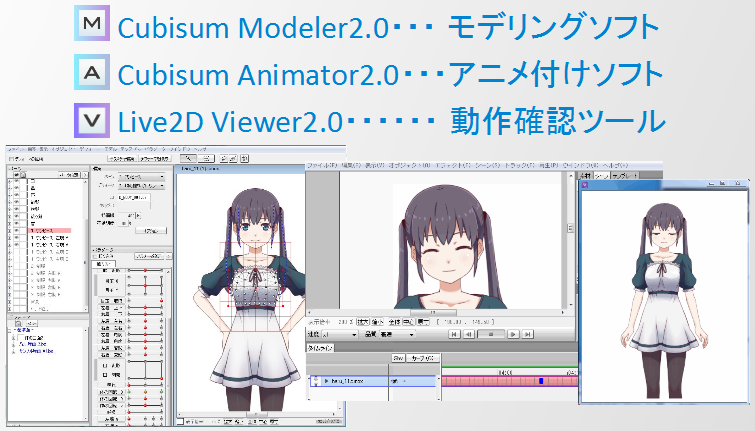755x431 pixels.
Task: Click the eye icon in parts panel header
Action: [x=16, y=175]
